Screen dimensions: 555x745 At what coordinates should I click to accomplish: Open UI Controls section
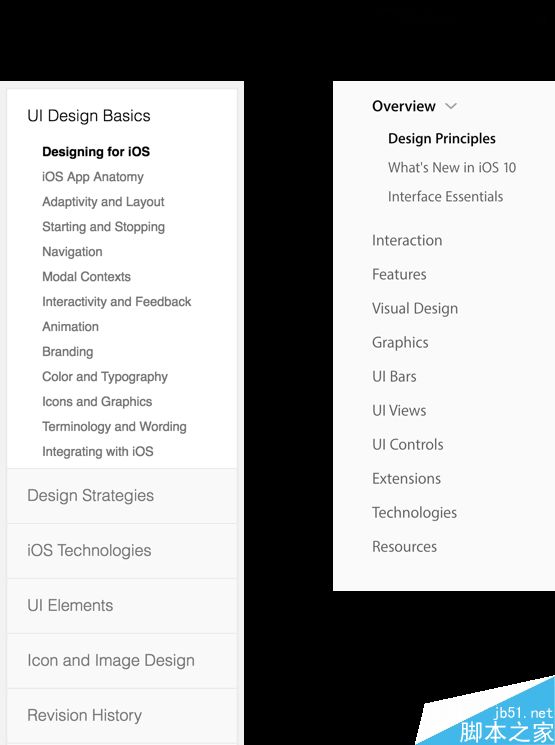tap(408, 445)
